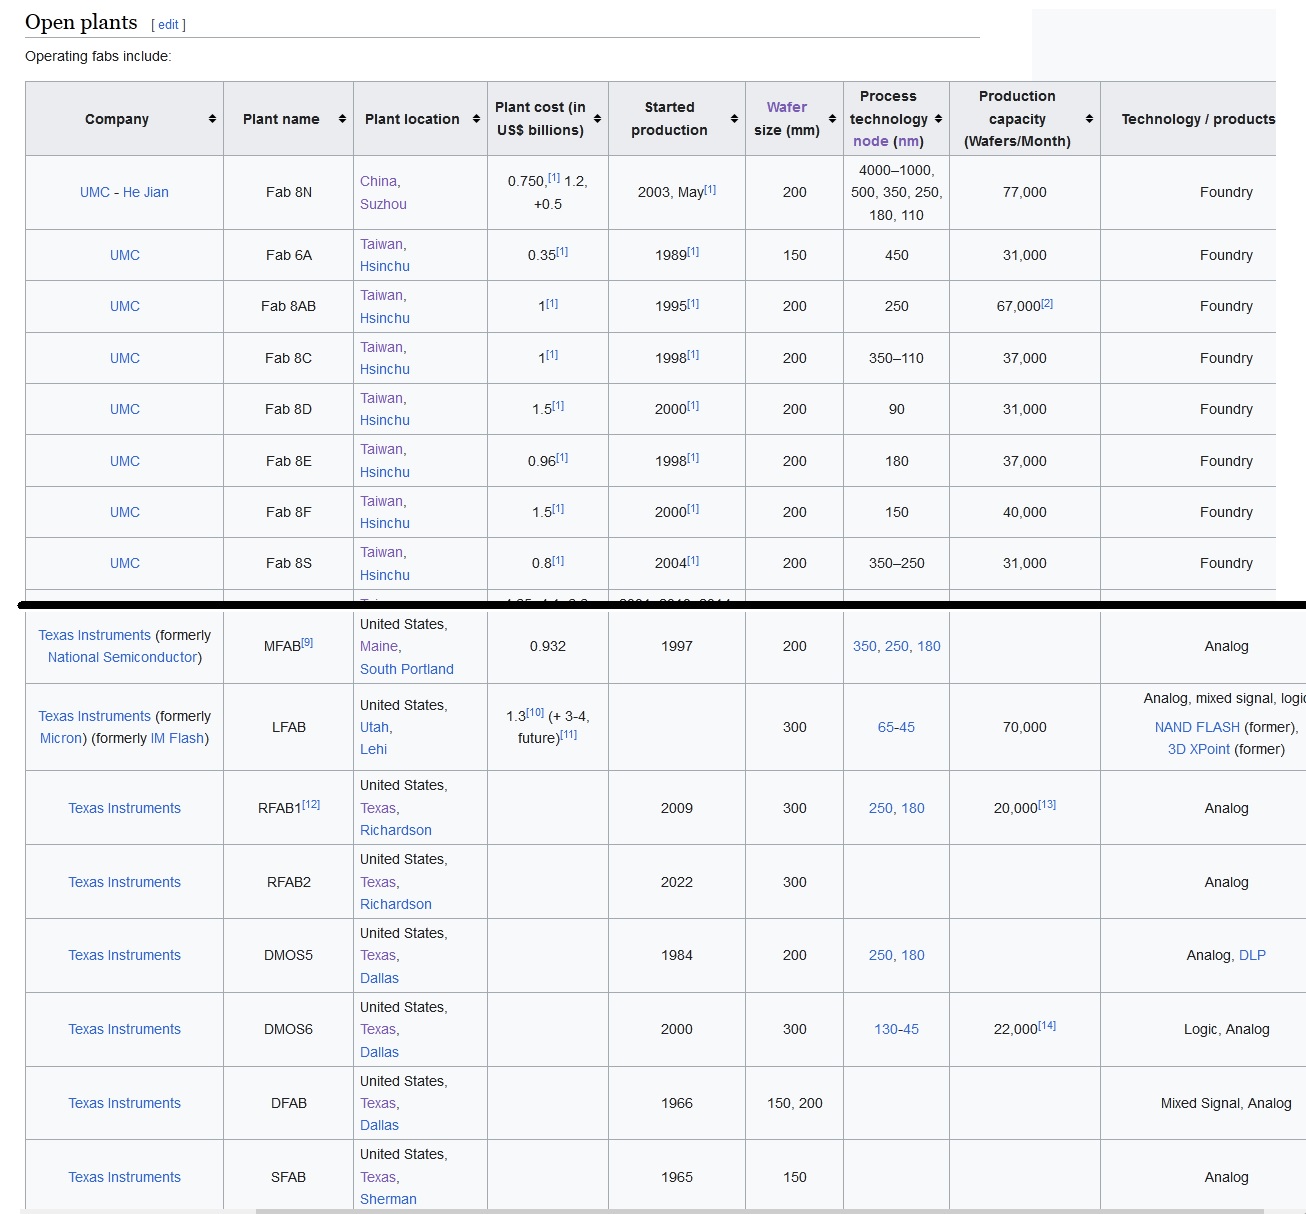The width and height of the screenshot is (1306, 1214).
Task: Sort by Process technology node arrows
Action: [x=938, y=119]
